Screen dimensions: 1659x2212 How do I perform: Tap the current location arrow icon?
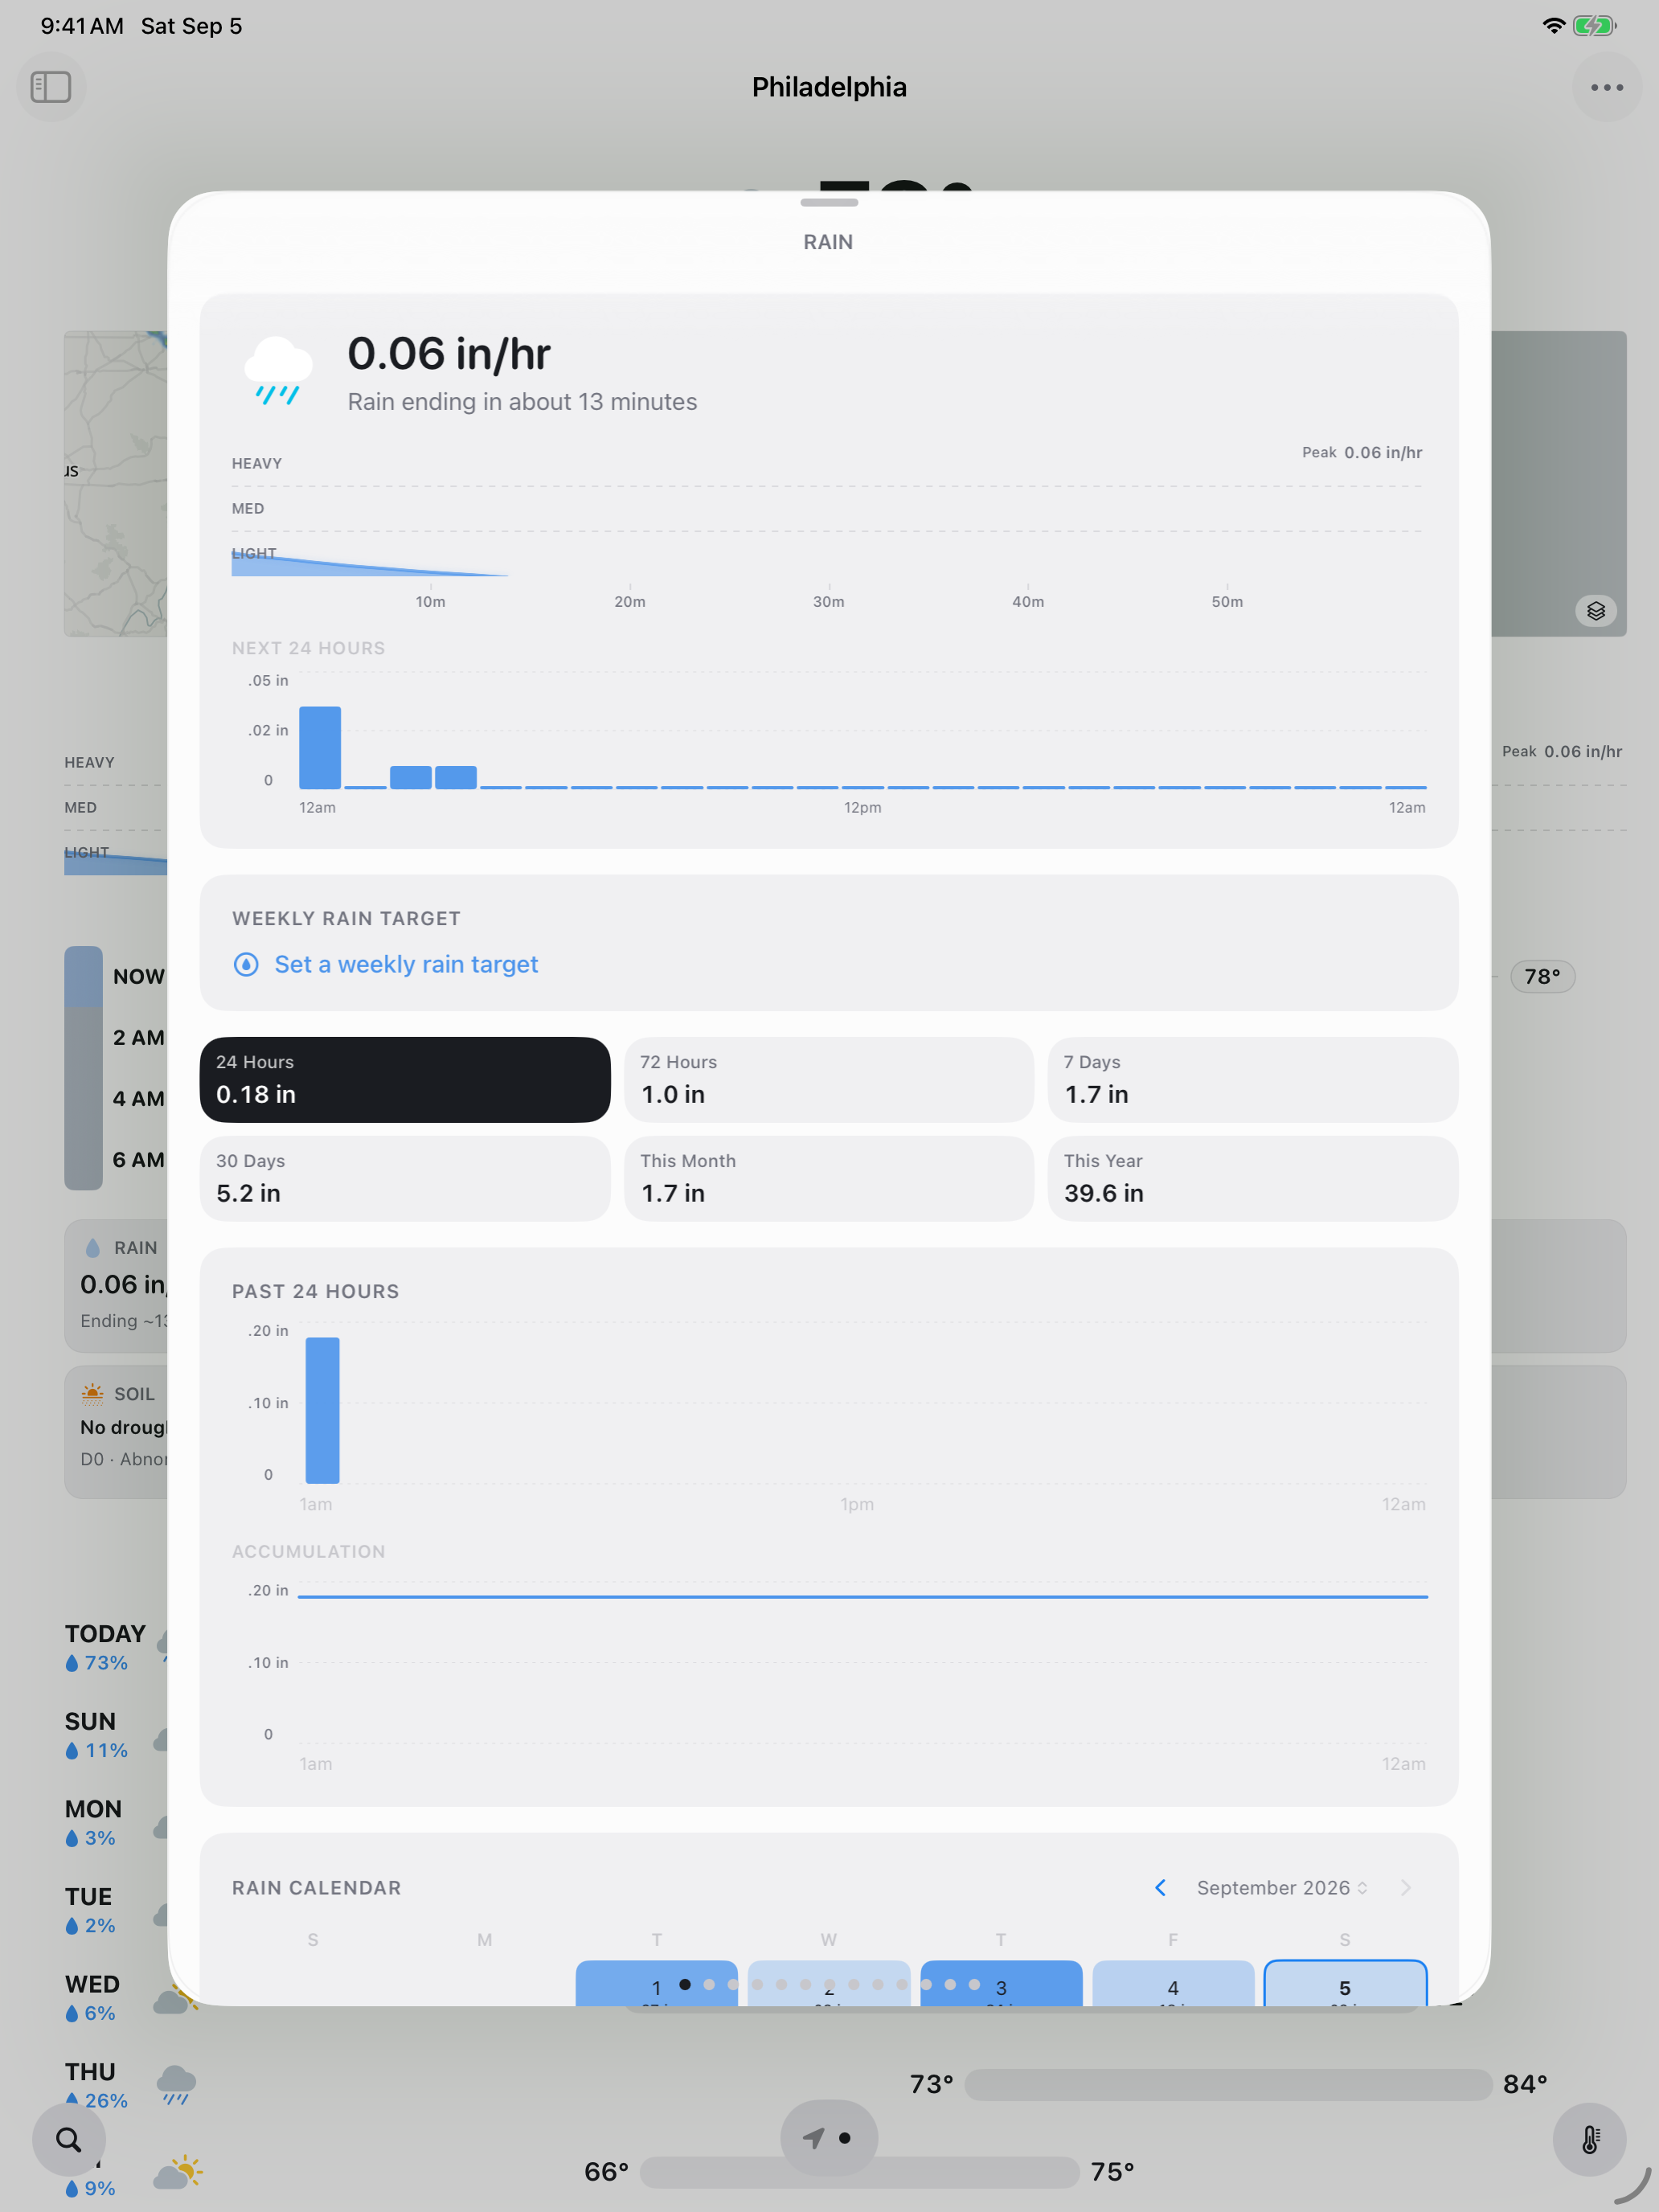click(814, 2138)
